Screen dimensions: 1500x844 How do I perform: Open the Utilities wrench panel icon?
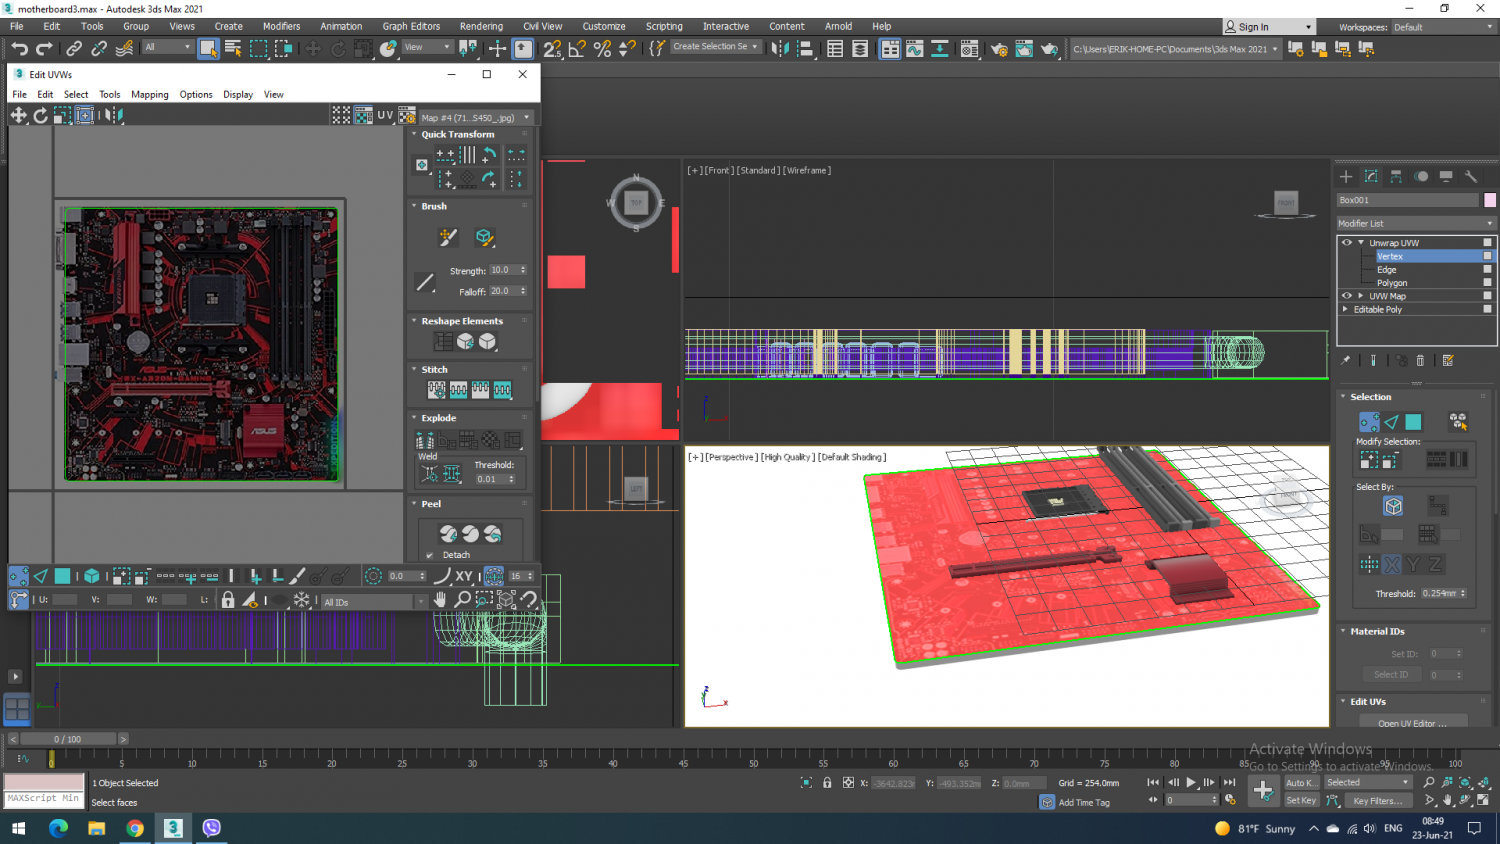point(1471,176)
